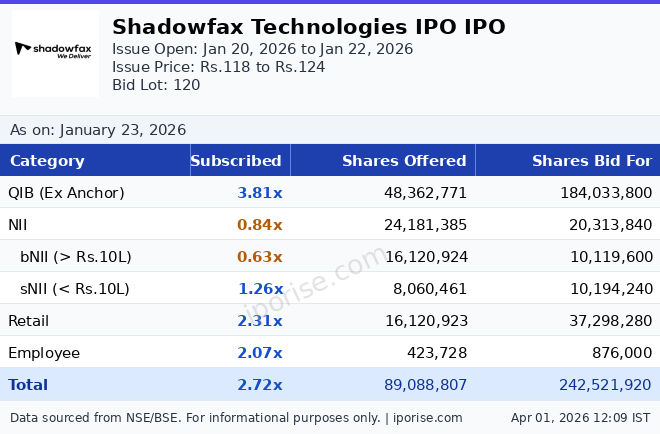The width and height of the screenshot is (660, 434).
Task: Click the Shadowfax Technologies IPO title
Action: click(308, 27)
